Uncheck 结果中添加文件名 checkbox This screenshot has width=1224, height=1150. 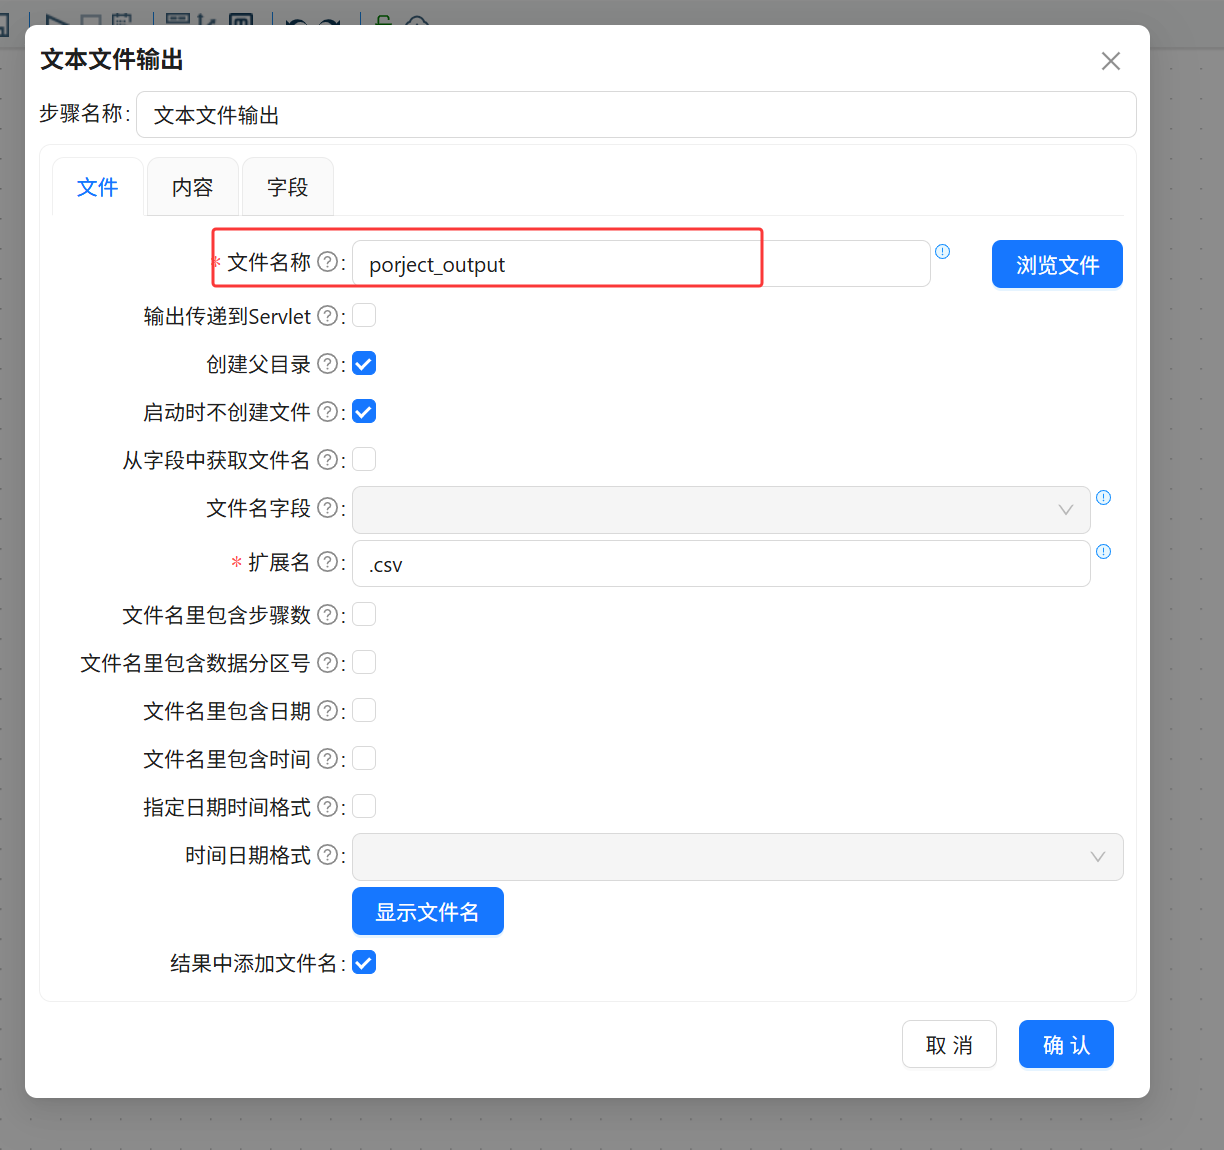pyautogui.click(x=364, y=962)
